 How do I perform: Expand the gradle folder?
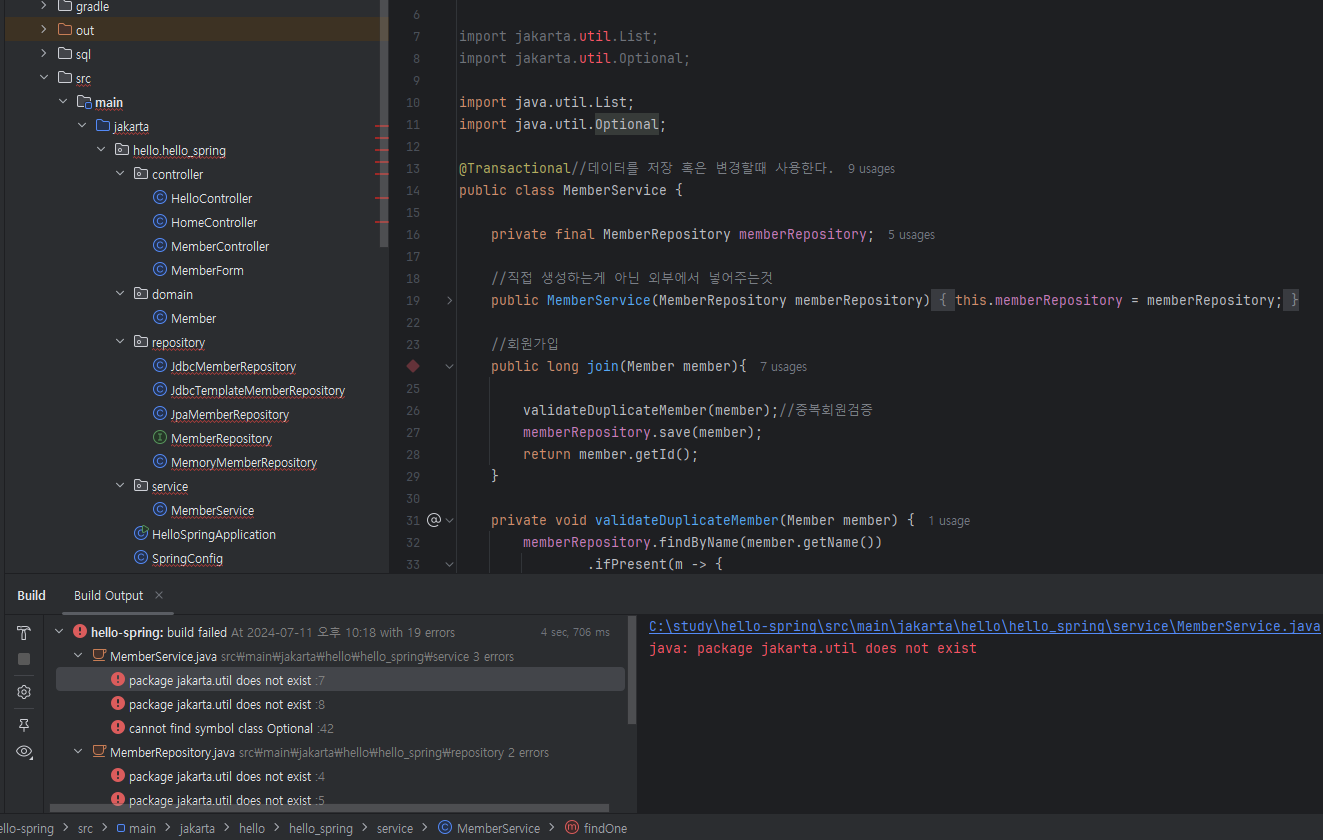pyautogui.click(x=43, y=6)
